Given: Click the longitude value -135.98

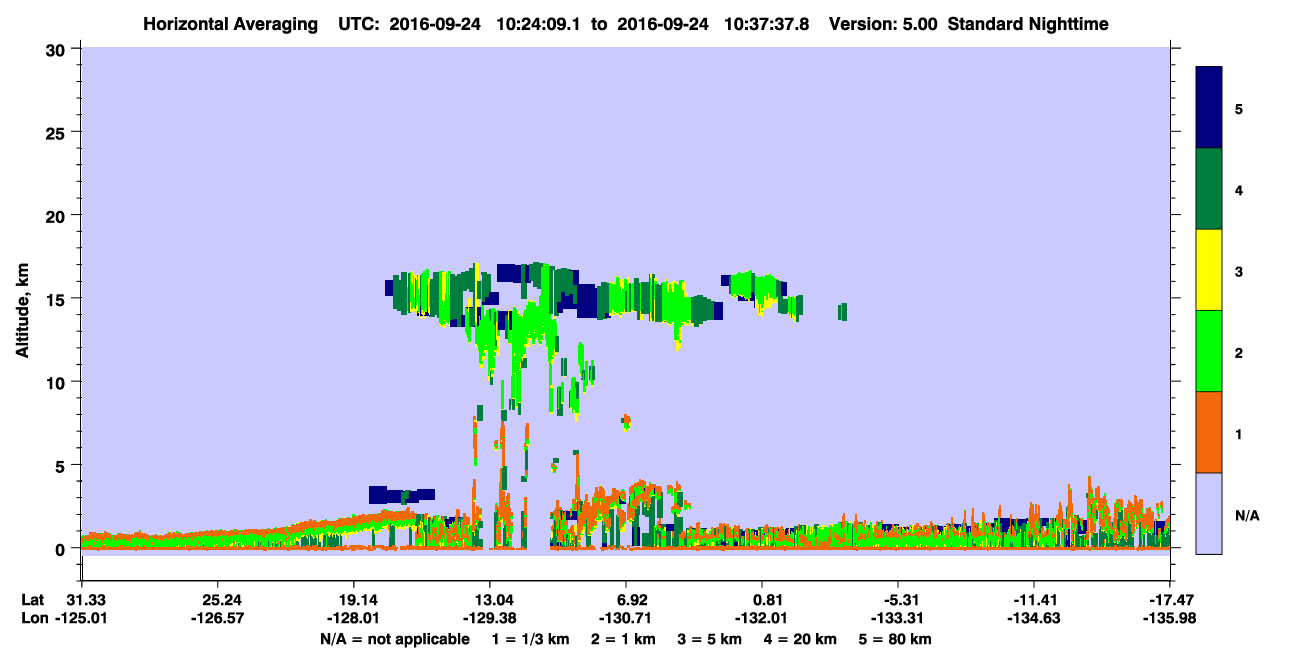Looking at the screenshot, I should tap(1170, 619).
